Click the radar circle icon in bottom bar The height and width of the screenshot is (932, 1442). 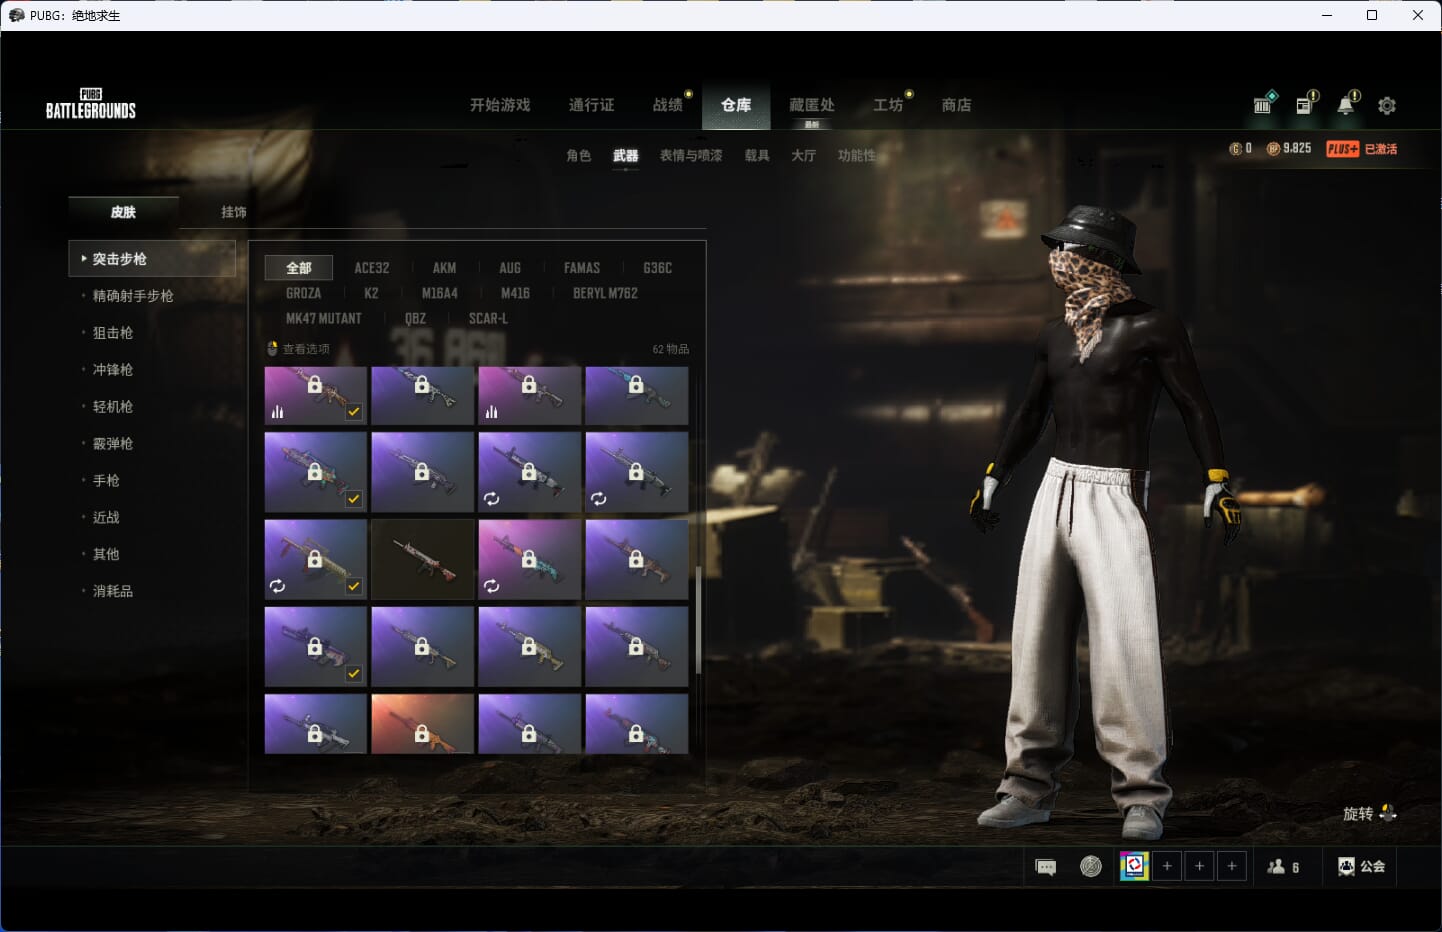pos(1091,866)
